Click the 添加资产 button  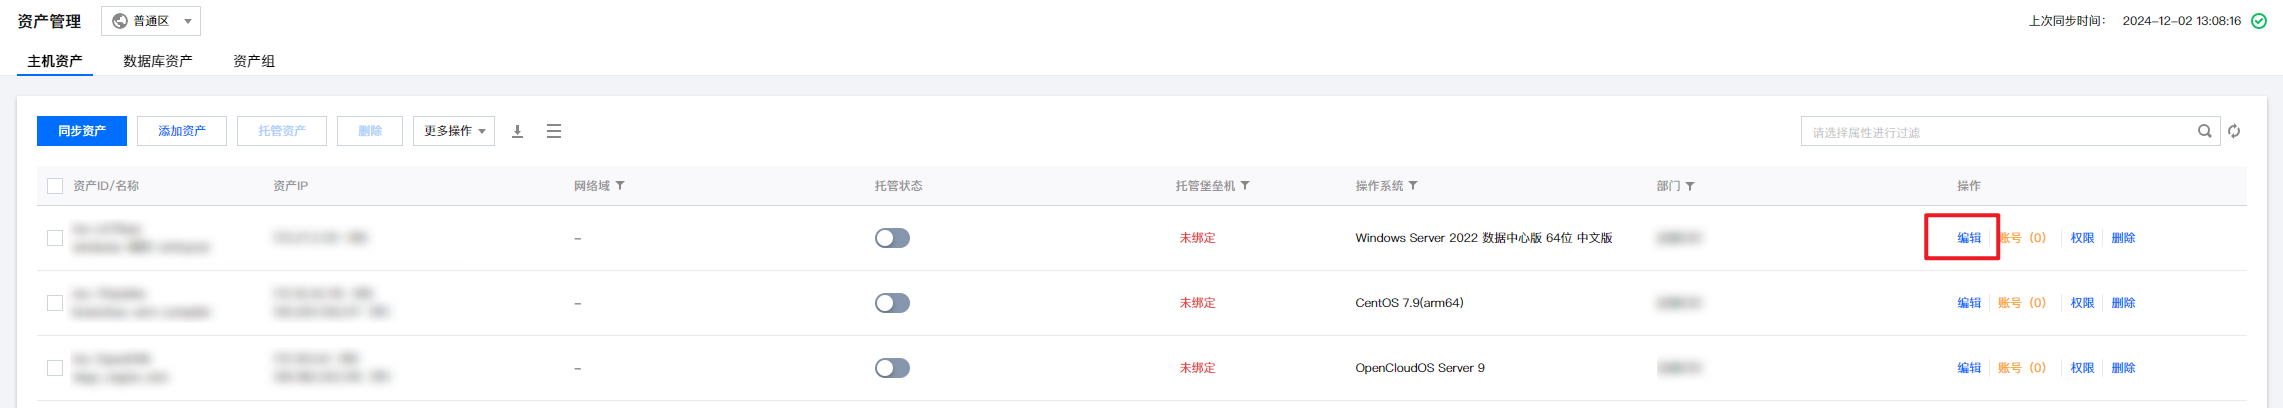pyautogui.click(x=182, y=131)
